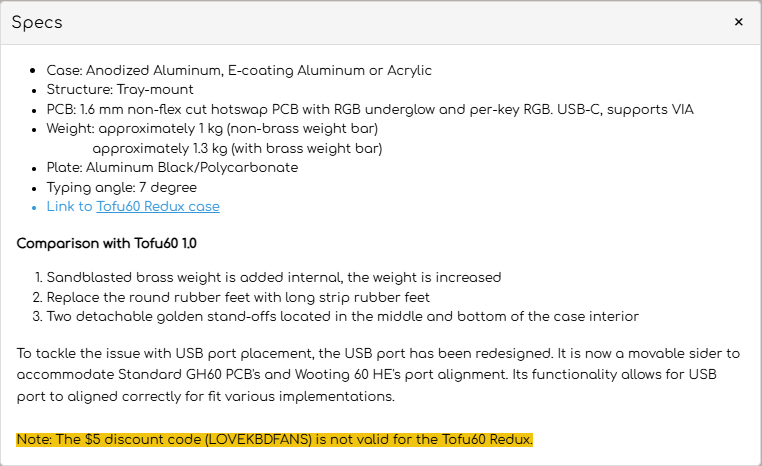Click the non-brass weight bar line
Screen dimensions: 762x466
(x=212, y=129)
